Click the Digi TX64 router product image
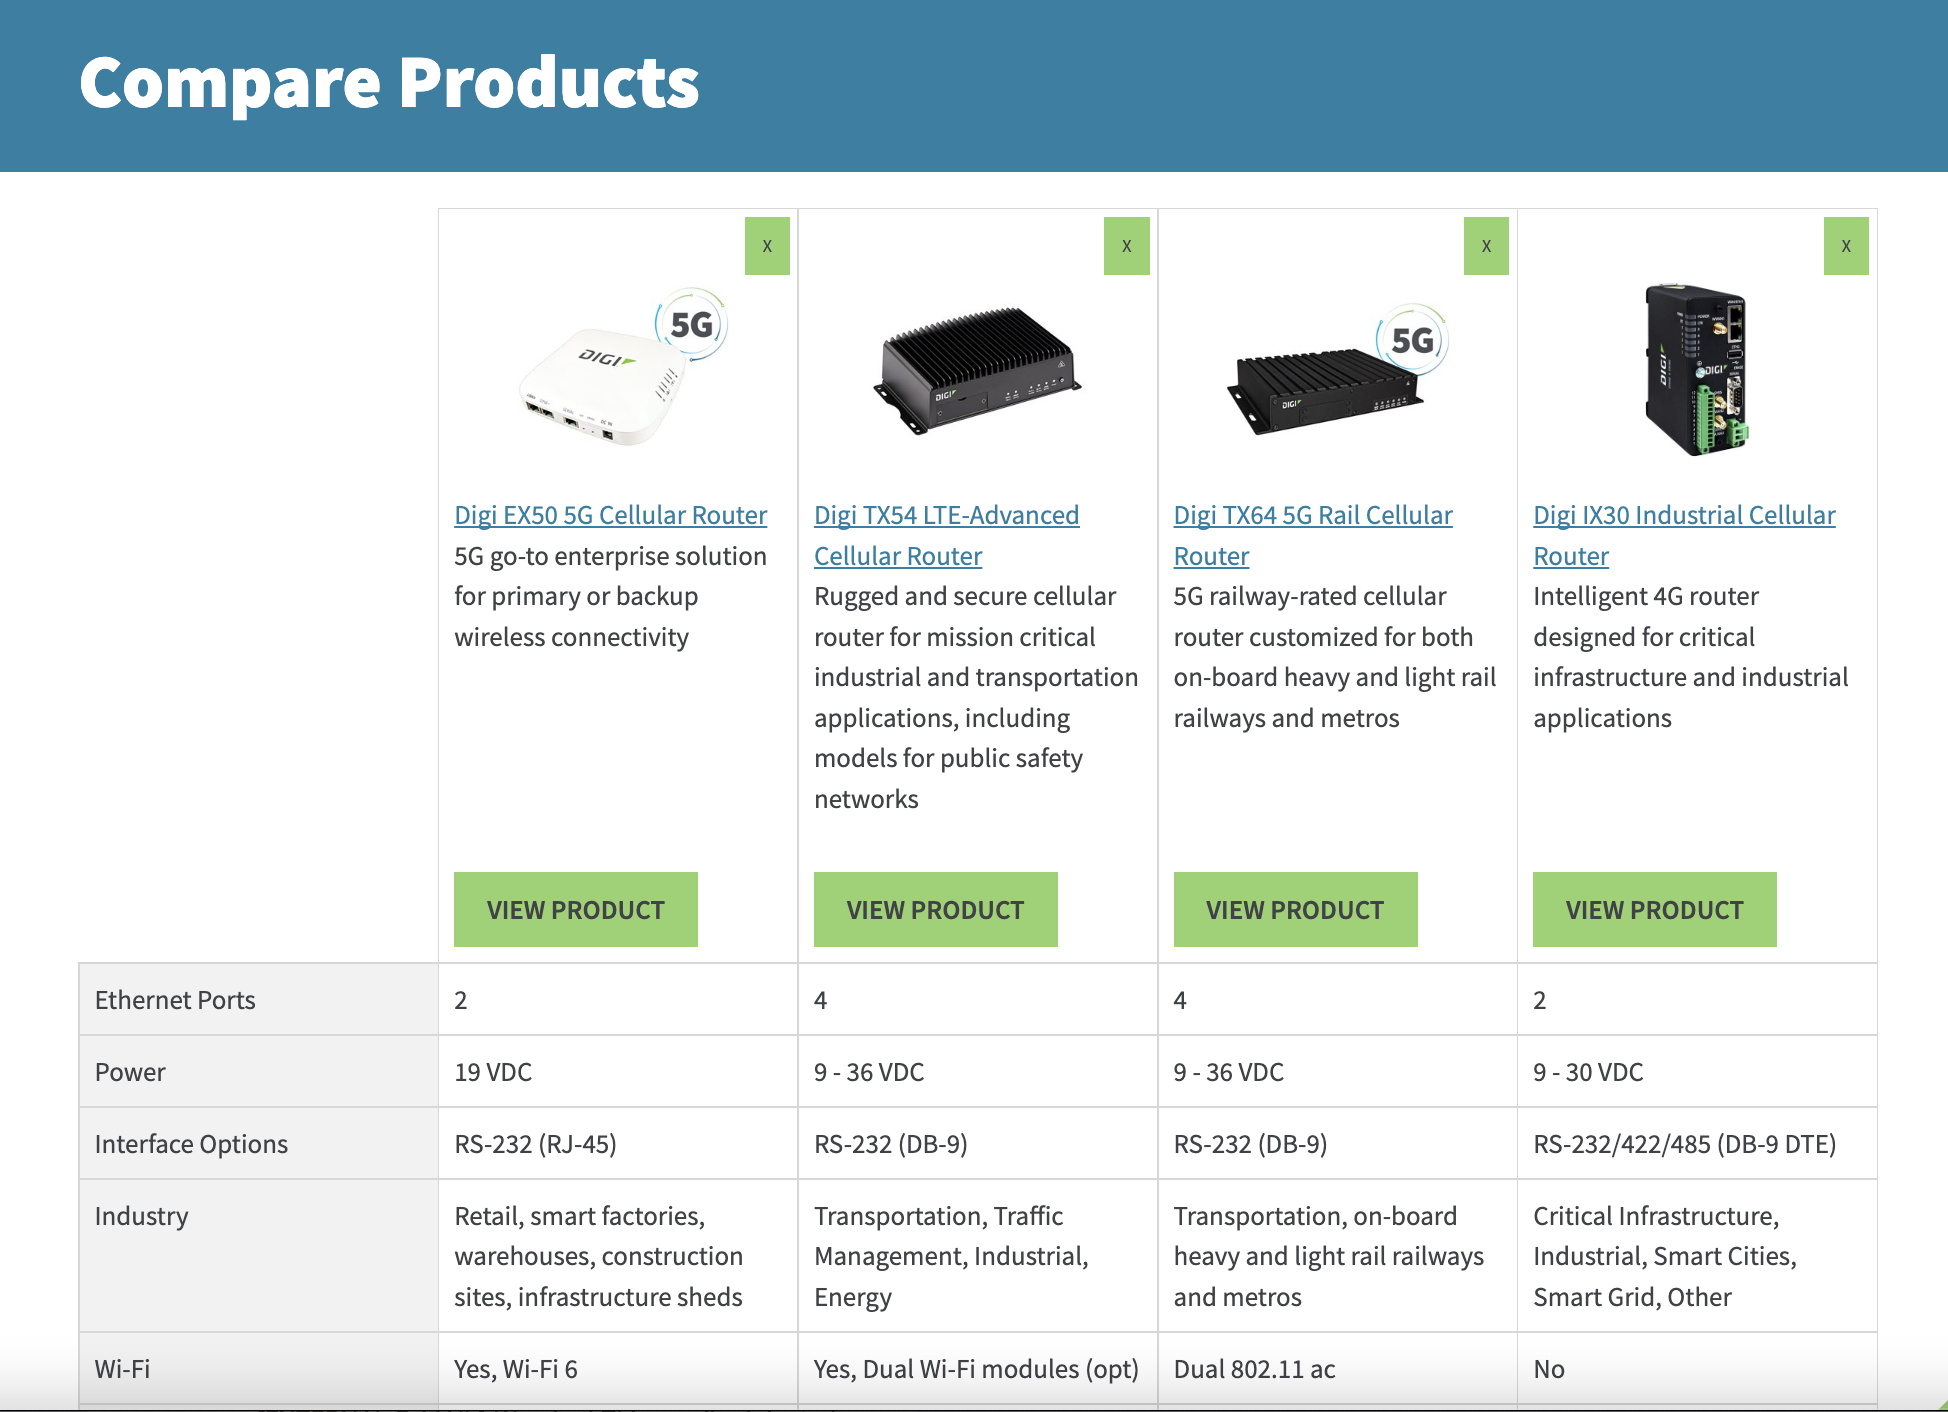 [x=1337, y=370]
